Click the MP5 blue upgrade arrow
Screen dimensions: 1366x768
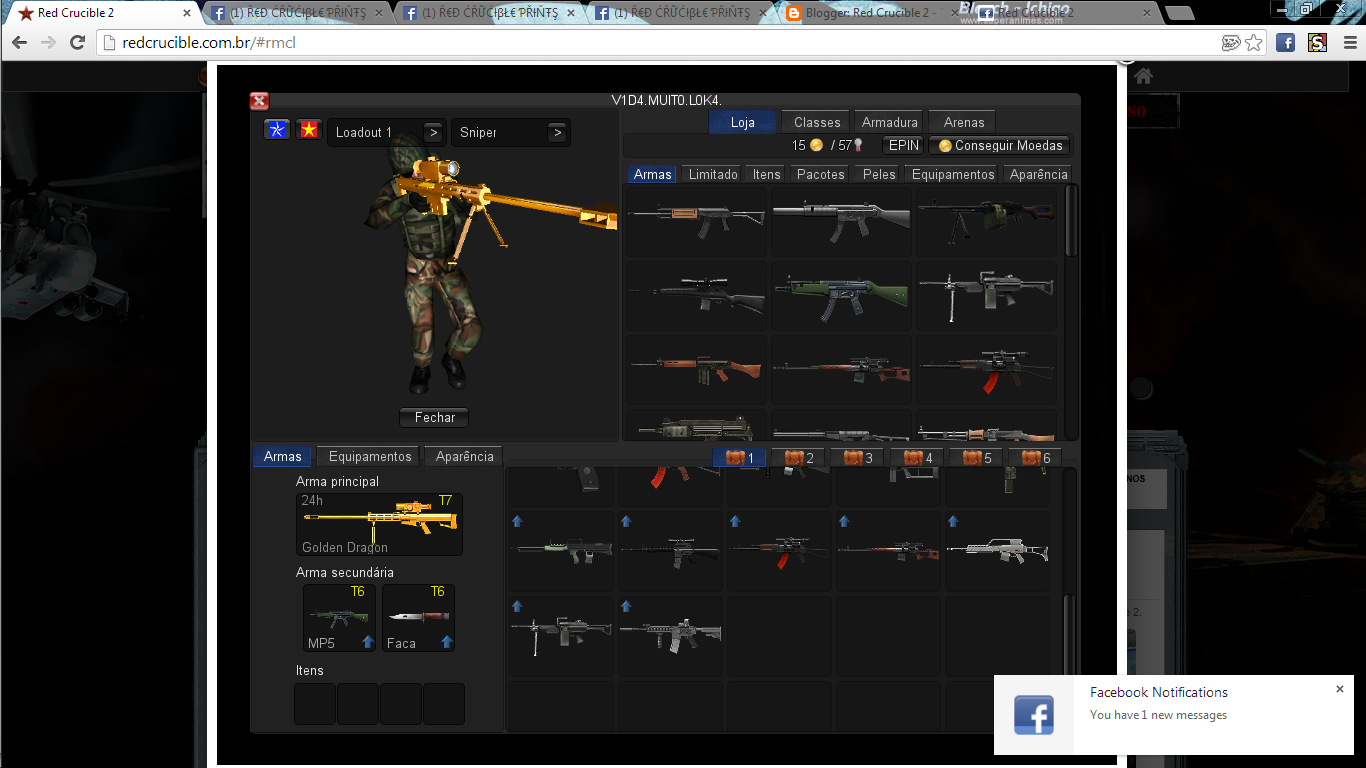[367, 642]
